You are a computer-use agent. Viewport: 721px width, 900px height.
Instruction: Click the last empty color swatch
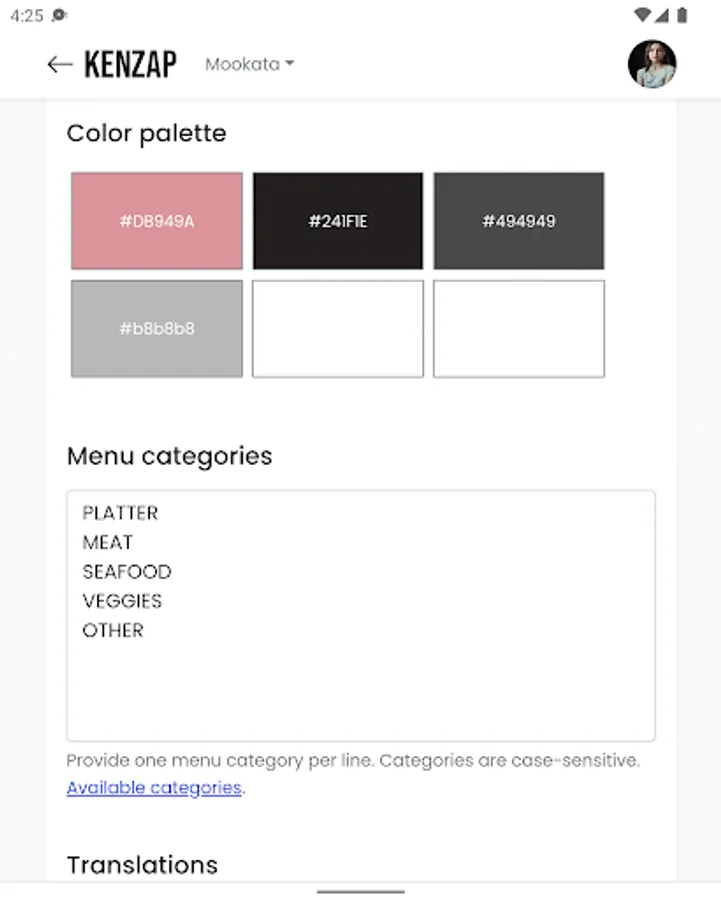point(518,329)
